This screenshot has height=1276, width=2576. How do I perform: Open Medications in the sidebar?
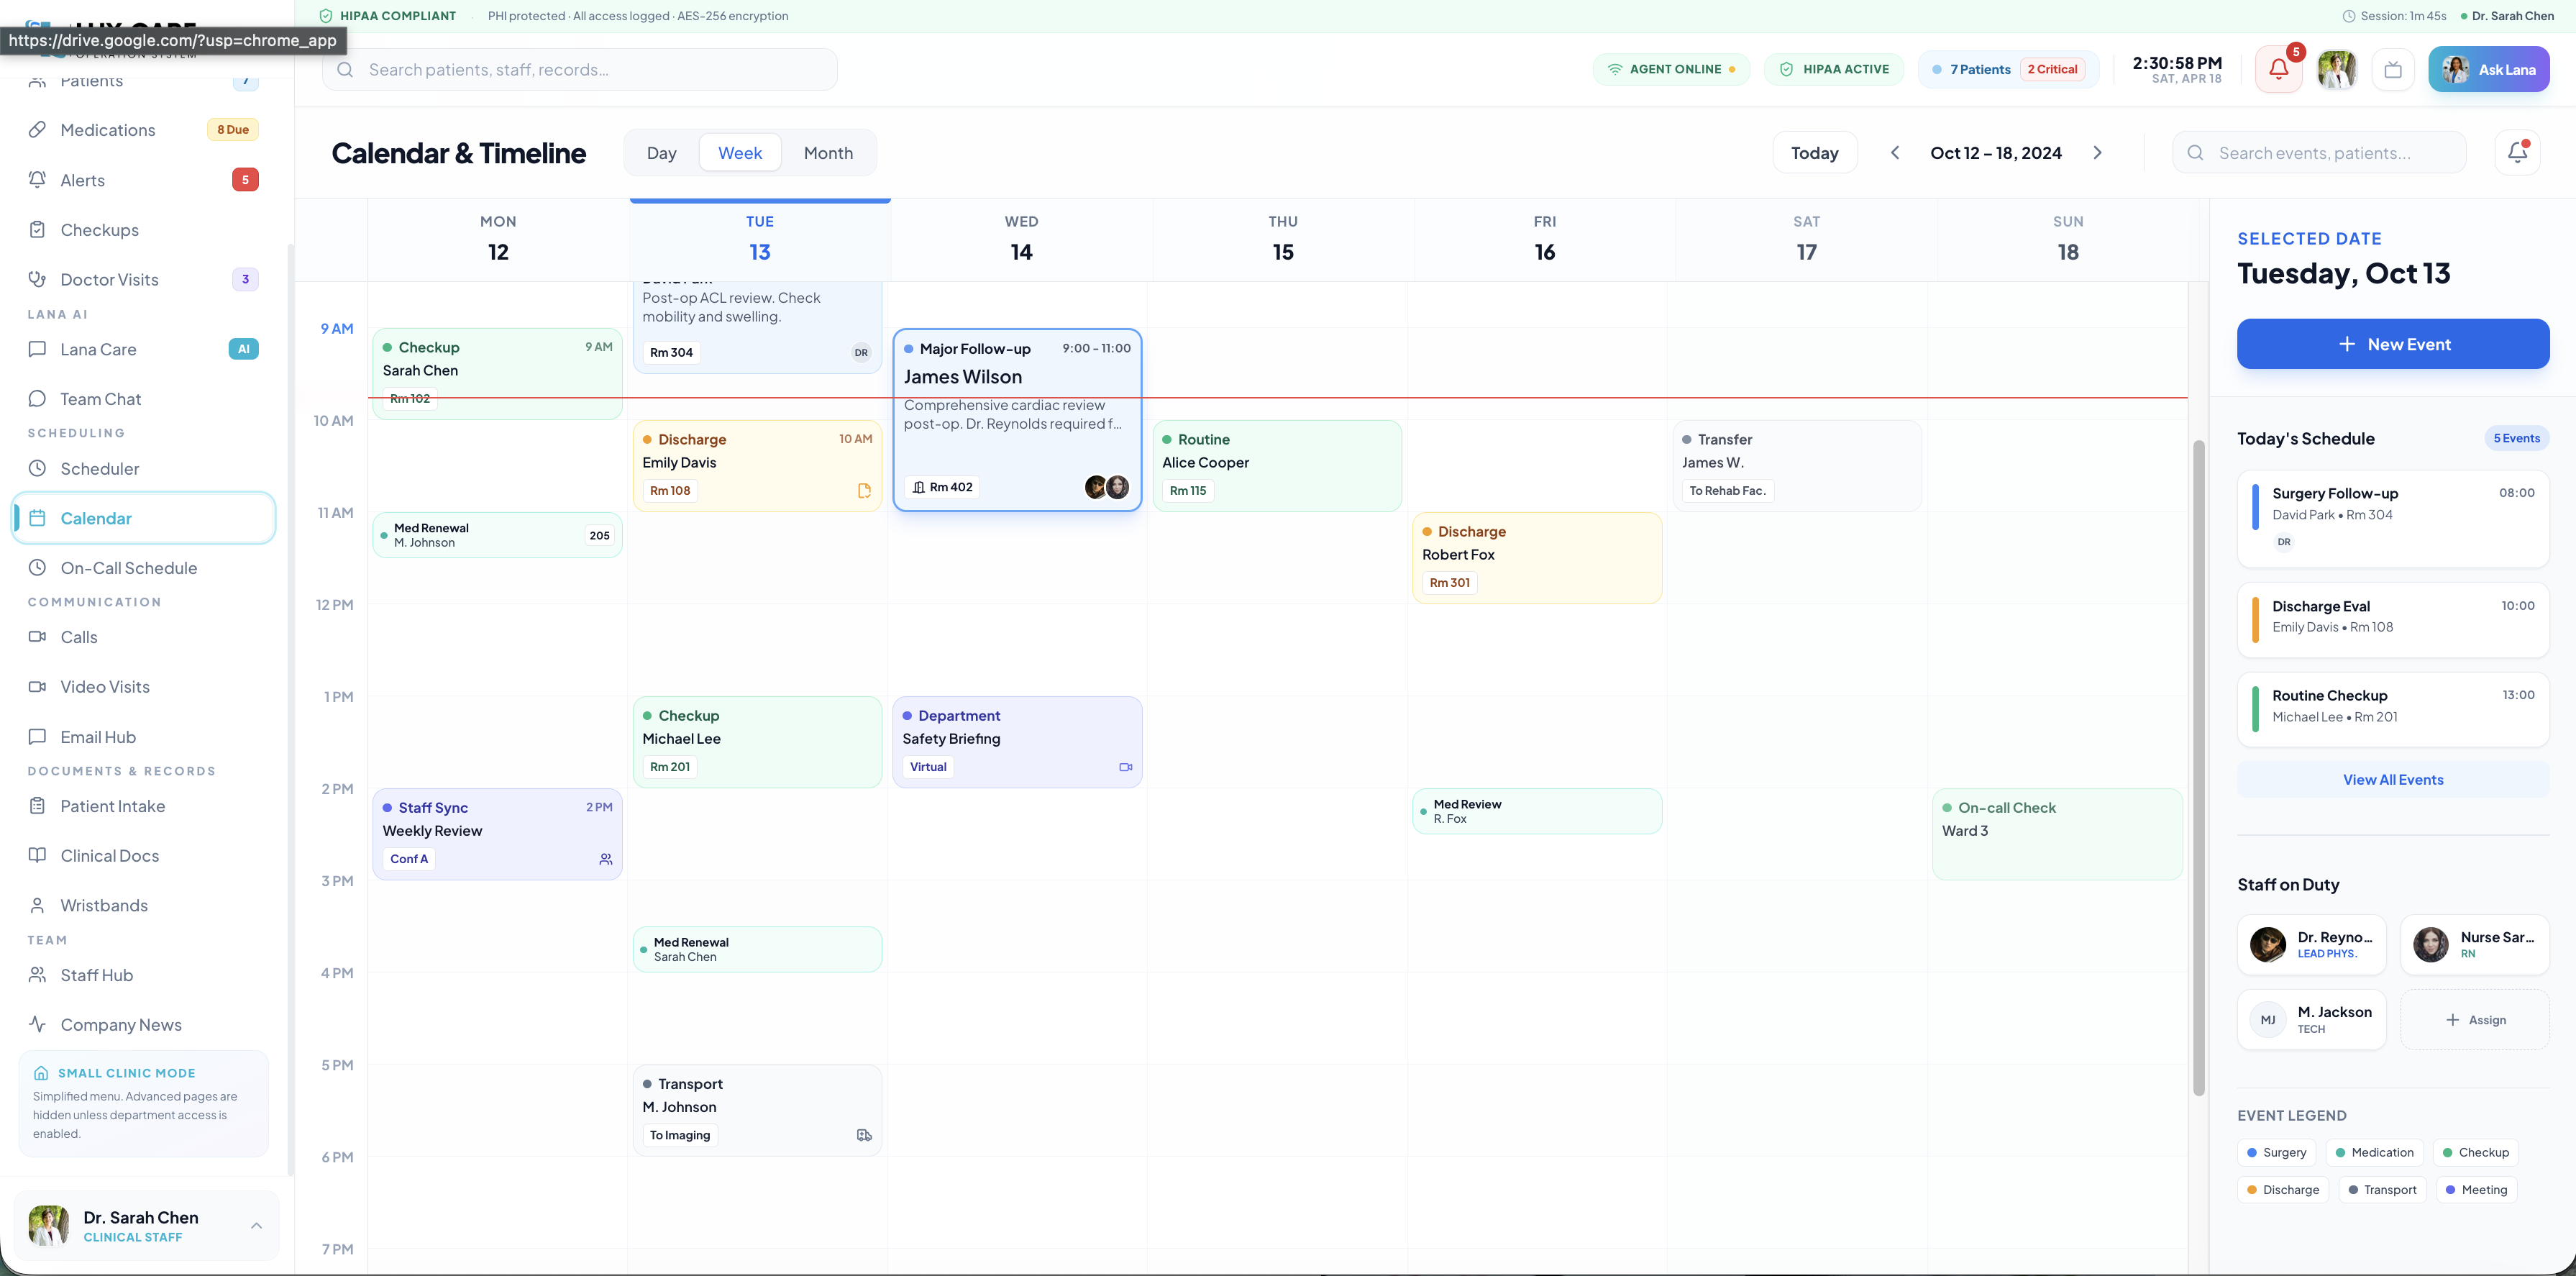(144, 130)
